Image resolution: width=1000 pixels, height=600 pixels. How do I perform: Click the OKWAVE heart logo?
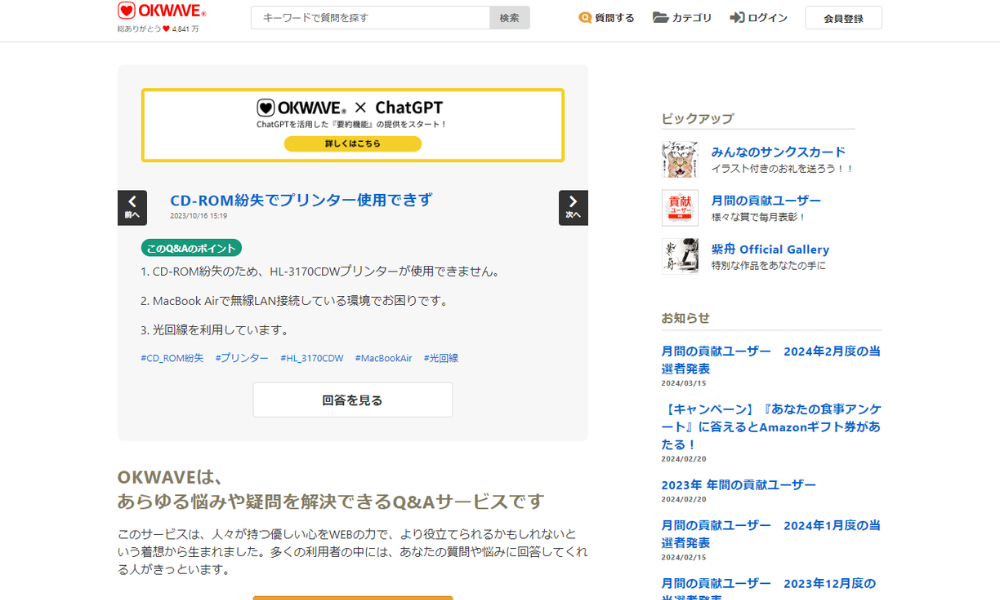point(127,11)
